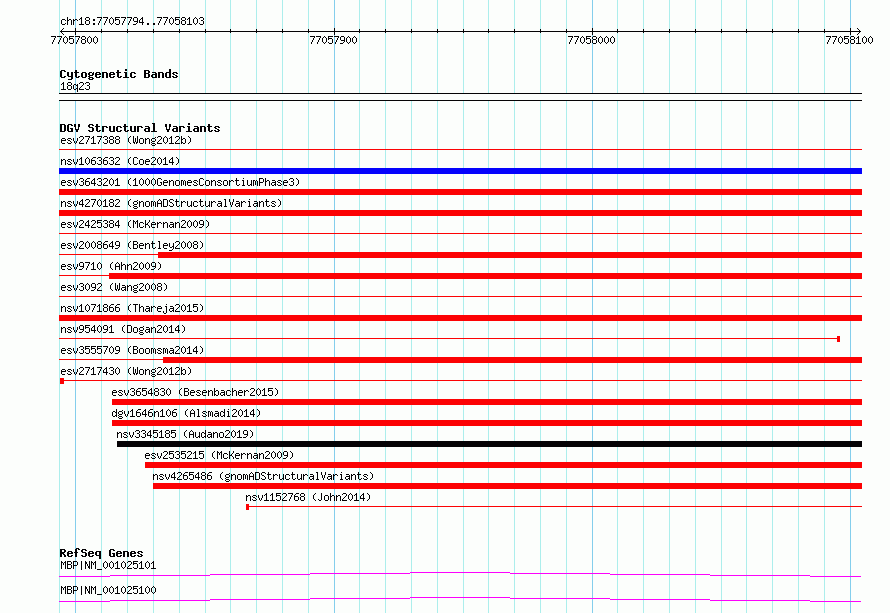Screen dimensions: 890x613
Task: Click nsv1071866 (Thareja2015) variant label
Action: [132, 308]
